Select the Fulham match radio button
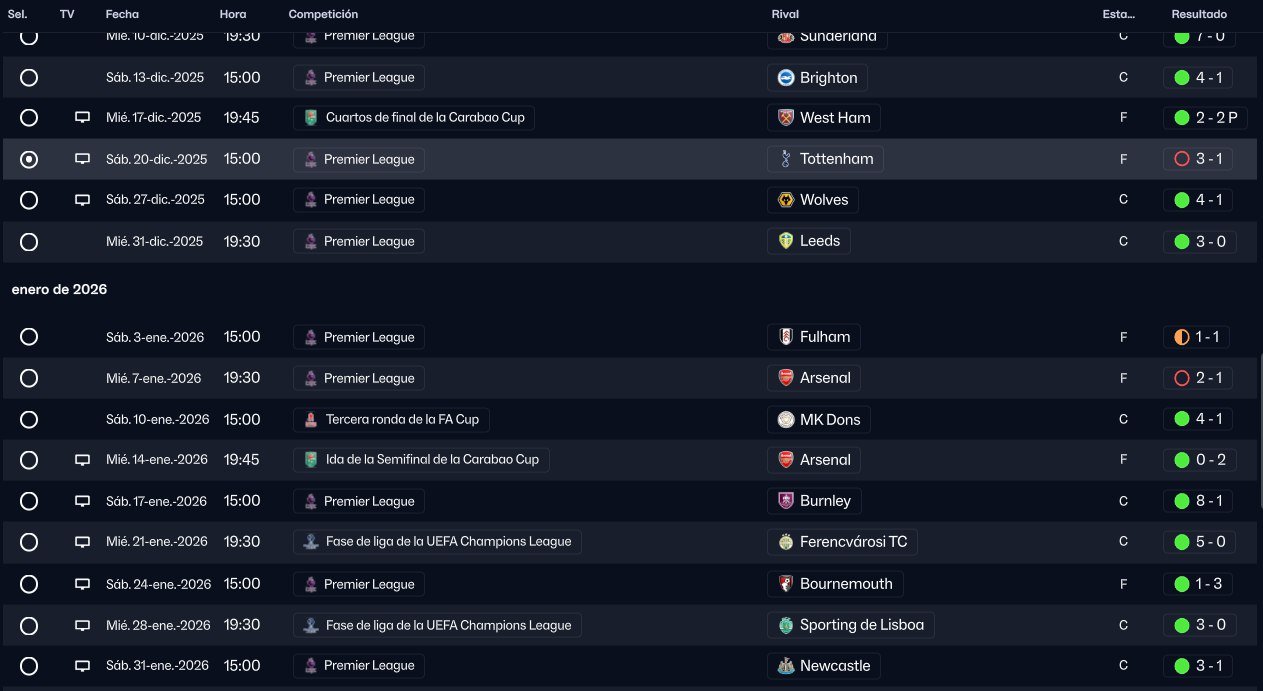This screenshot has width=1263, height=691. (29, 337)
